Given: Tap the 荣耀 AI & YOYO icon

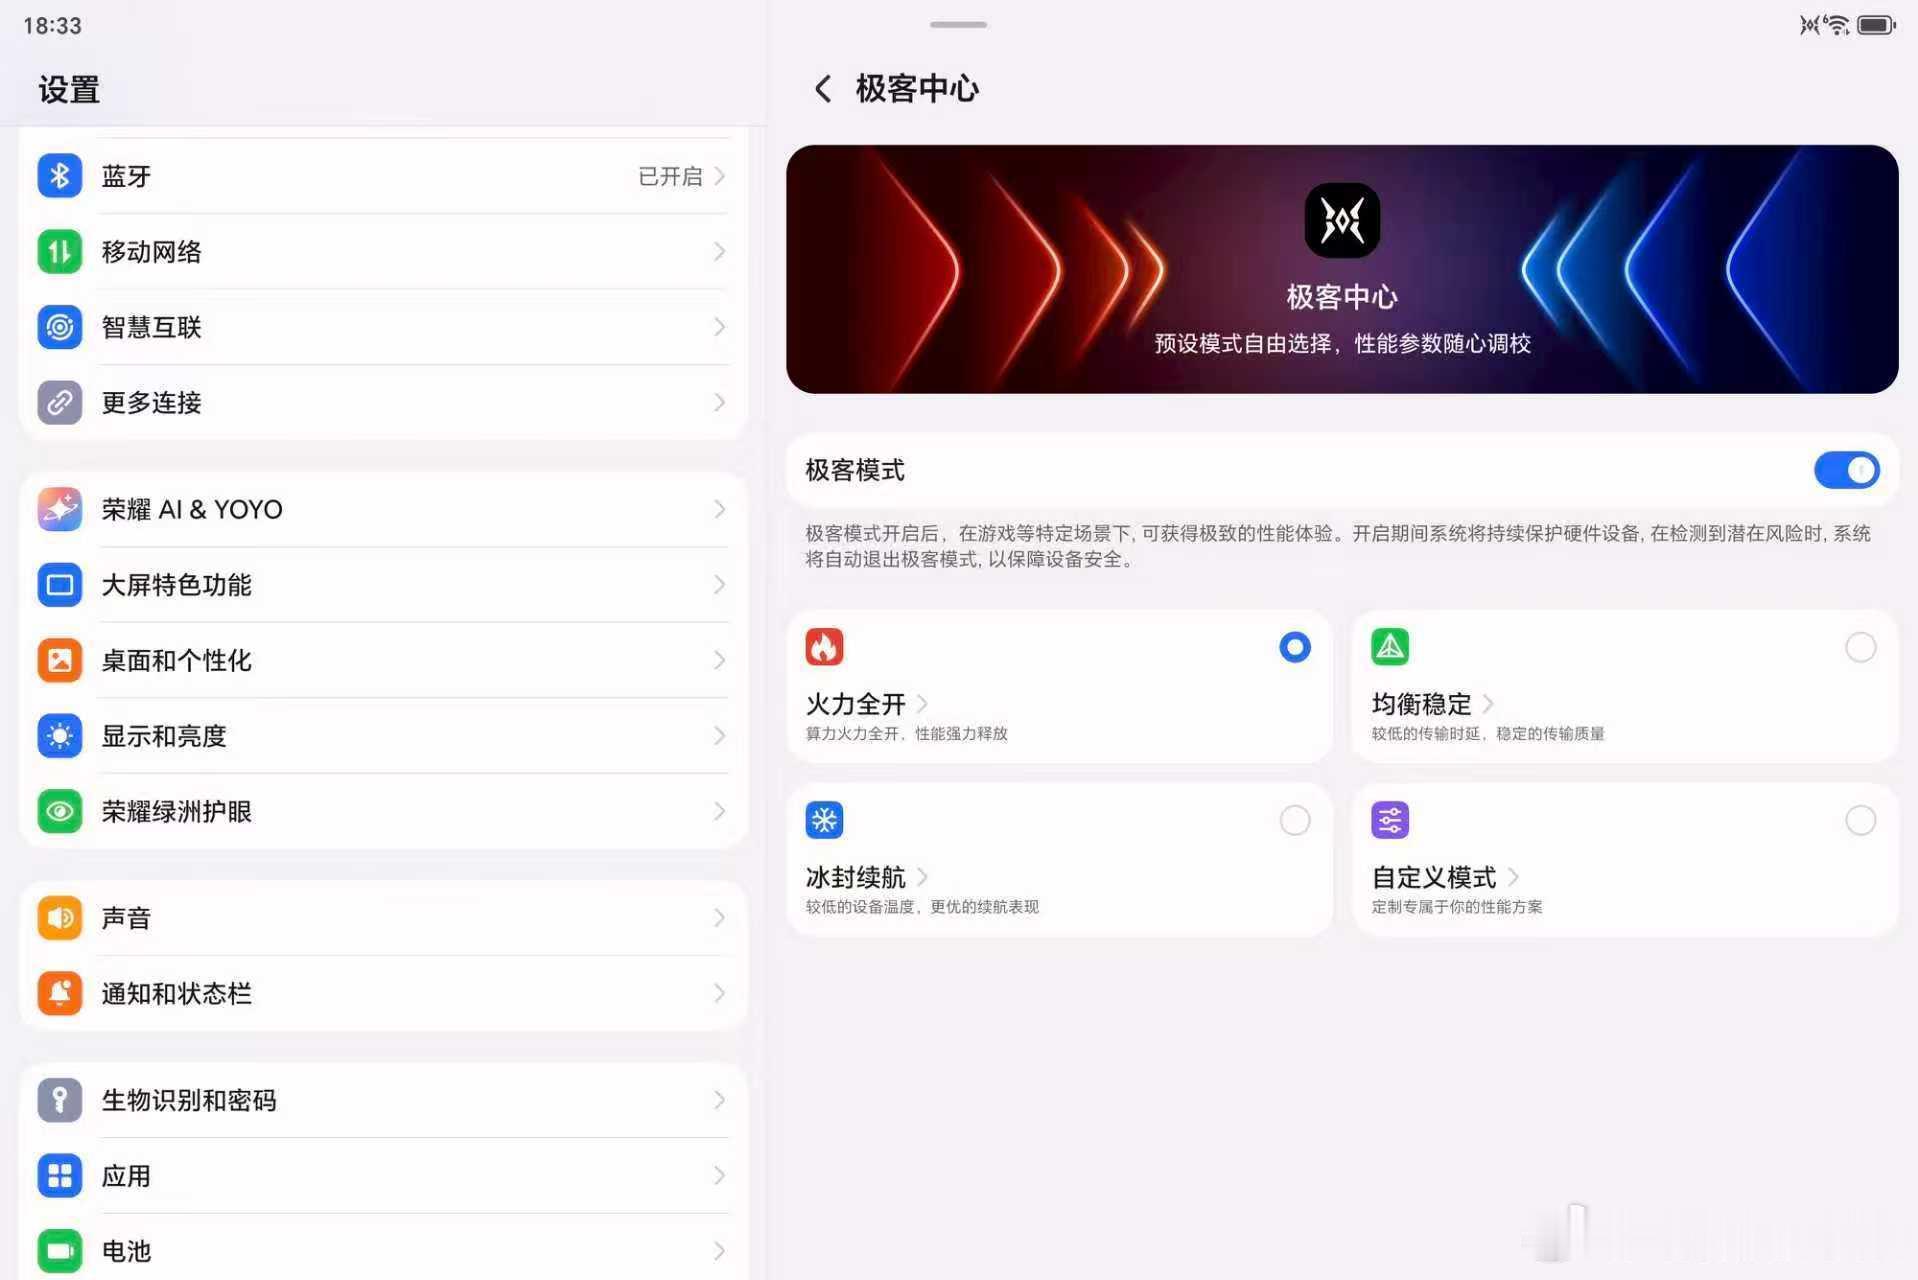Looking at the screenshot, I should tap(59, 509).
